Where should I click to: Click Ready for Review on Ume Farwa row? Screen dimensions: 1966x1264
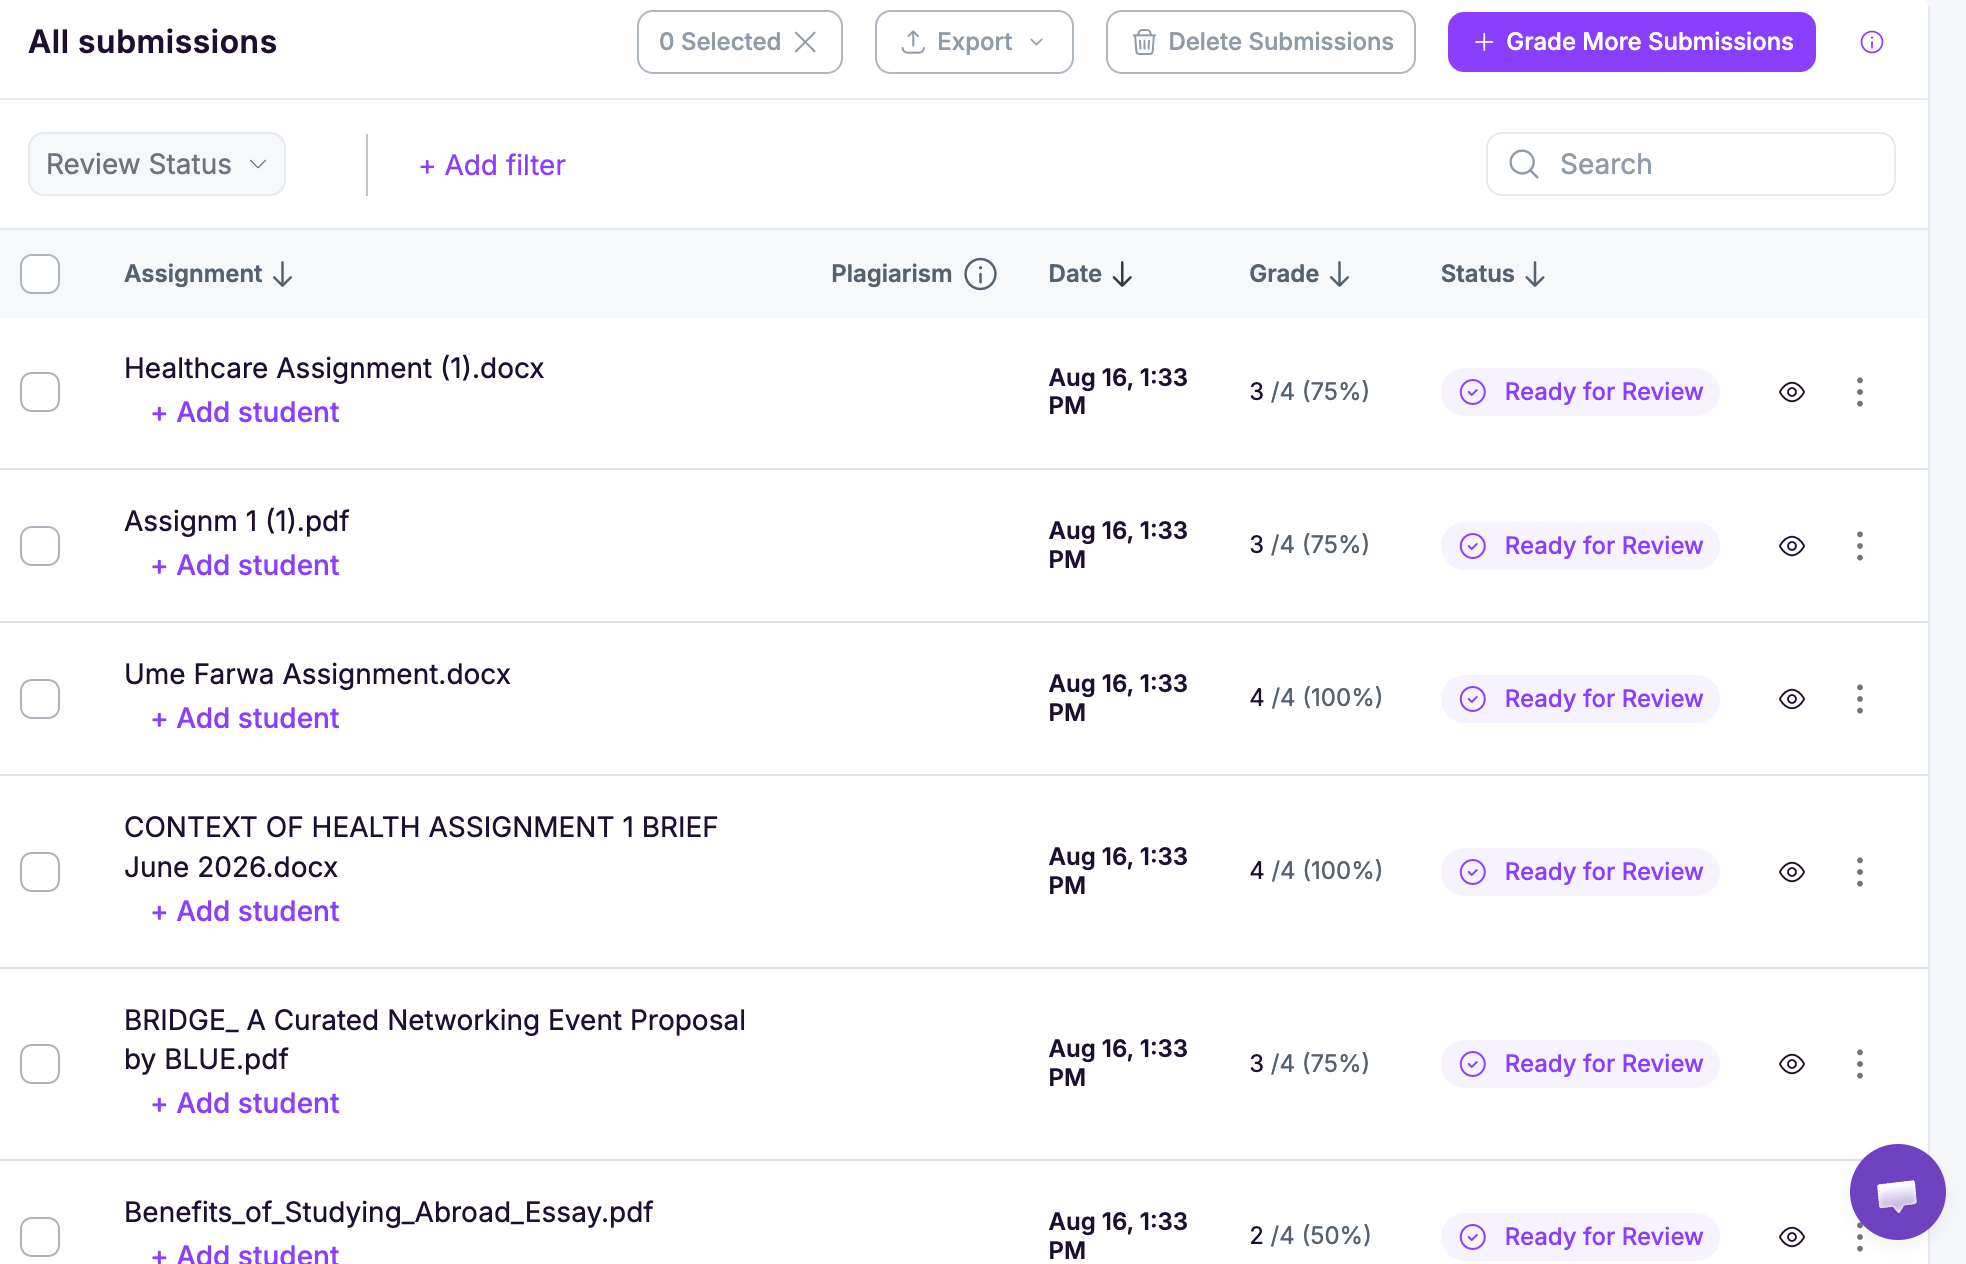(x=1580, y=699)
